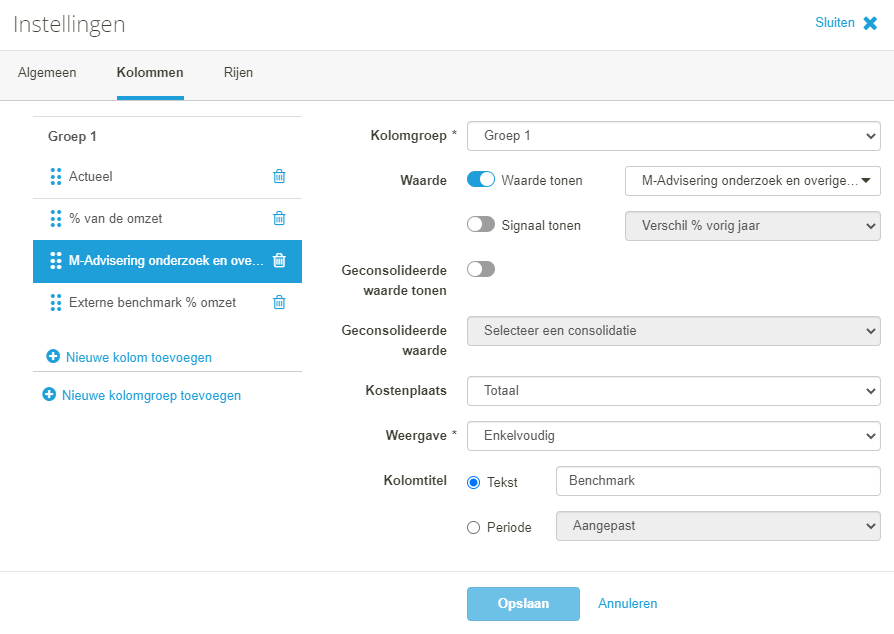Image resolution: width=894 pixels, height=634 pixels.
Task: Delete Externe benchmark % omzet column
Action: 279,302
